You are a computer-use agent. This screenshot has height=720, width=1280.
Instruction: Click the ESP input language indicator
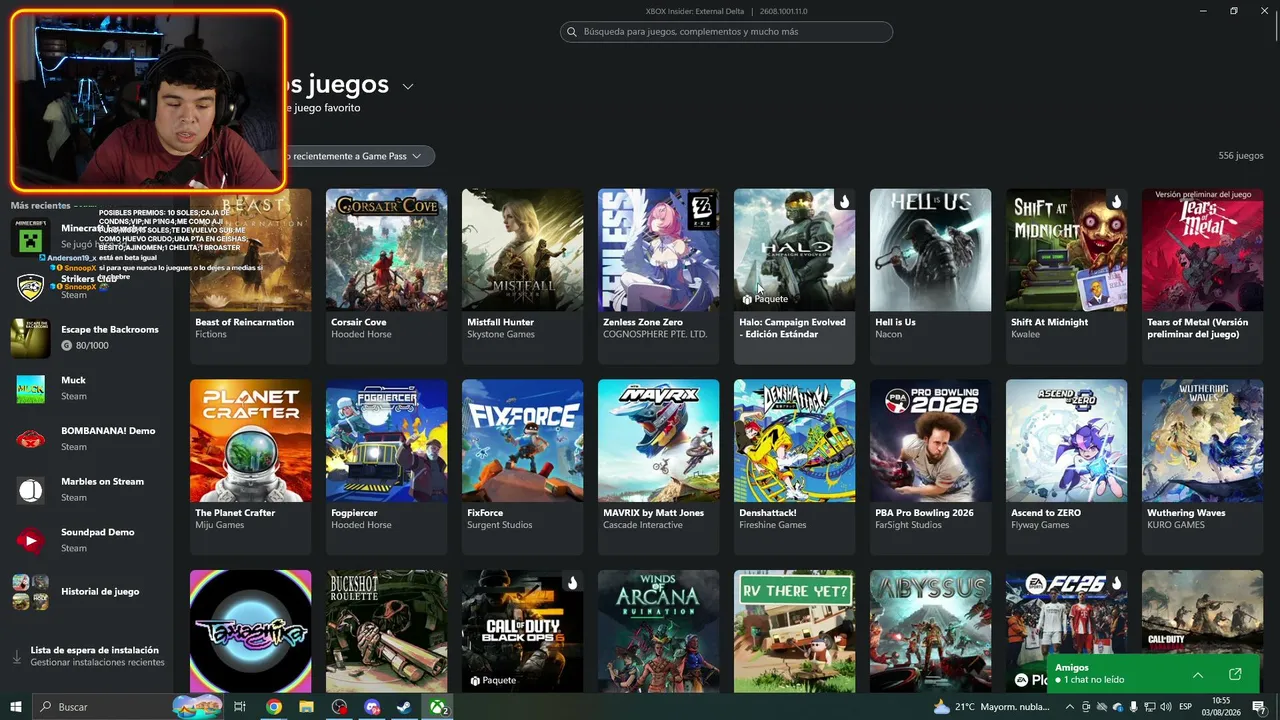click(1186, 707)
